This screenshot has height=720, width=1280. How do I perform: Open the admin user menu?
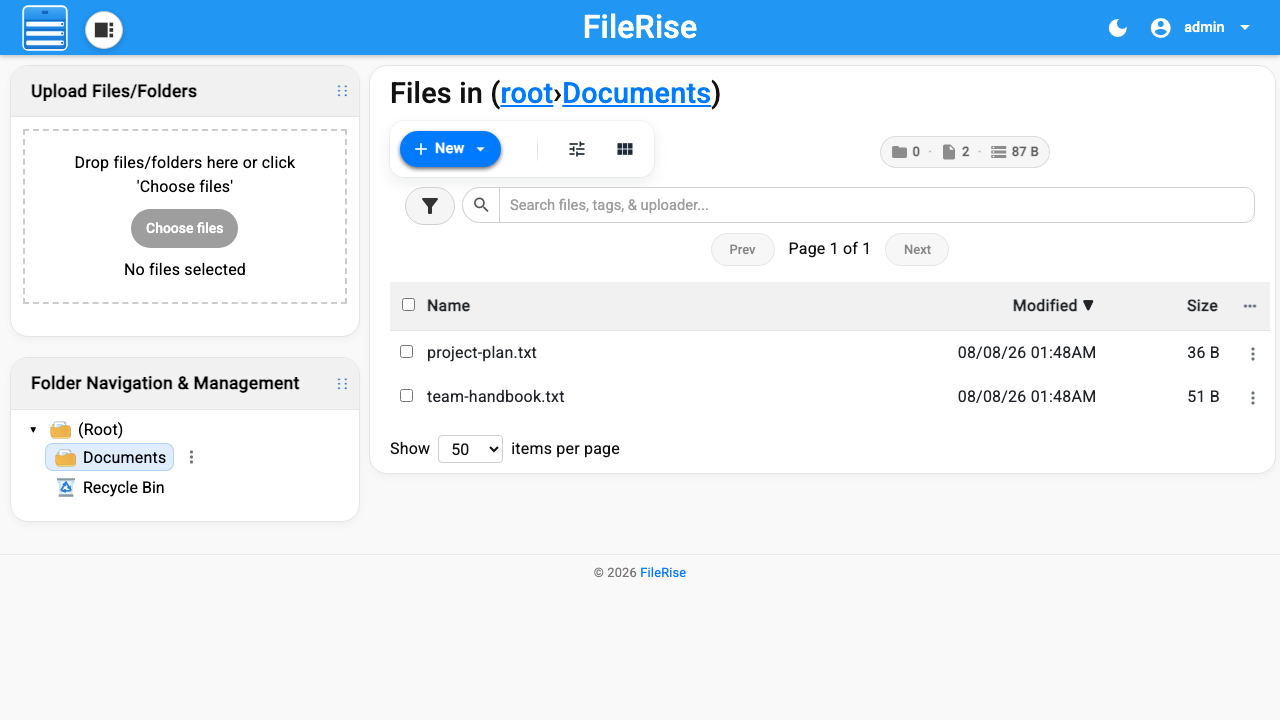coord(1200,28)
